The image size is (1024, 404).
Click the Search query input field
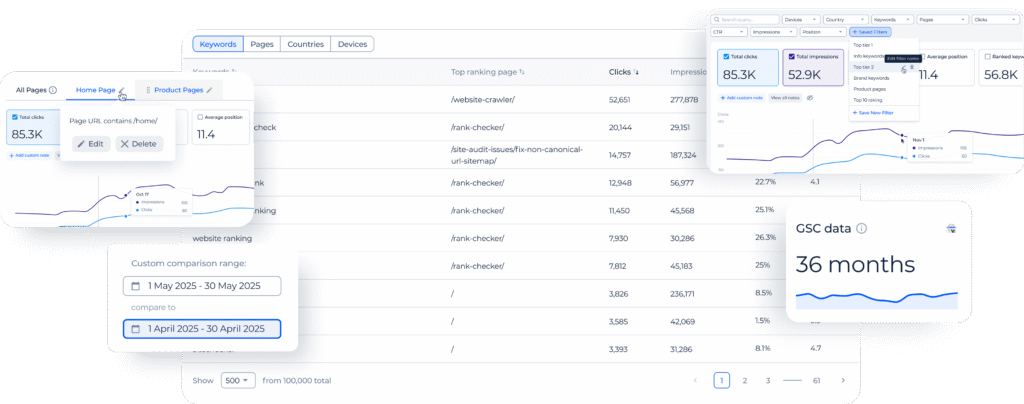tap(745, 20)
